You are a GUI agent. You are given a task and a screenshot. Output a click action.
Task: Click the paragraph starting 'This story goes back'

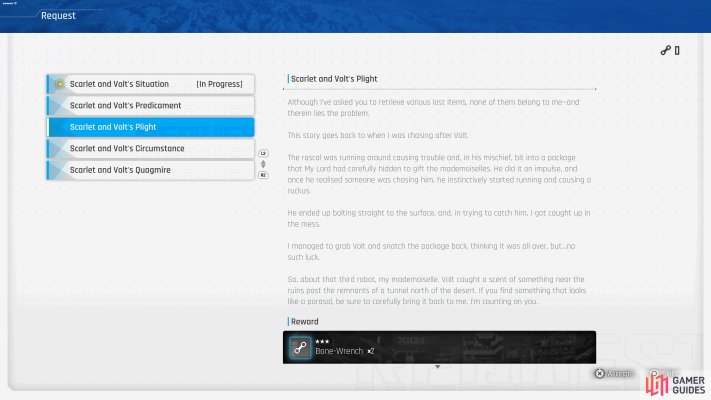click(378, 135)
